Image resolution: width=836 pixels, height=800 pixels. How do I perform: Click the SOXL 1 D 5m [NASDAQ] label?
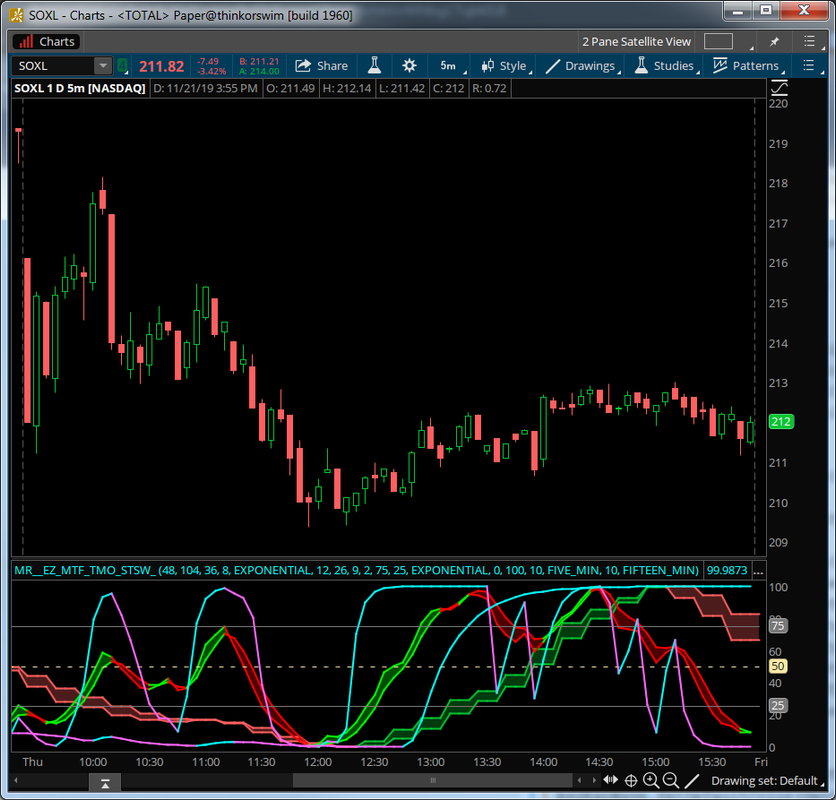pos(80,88)
